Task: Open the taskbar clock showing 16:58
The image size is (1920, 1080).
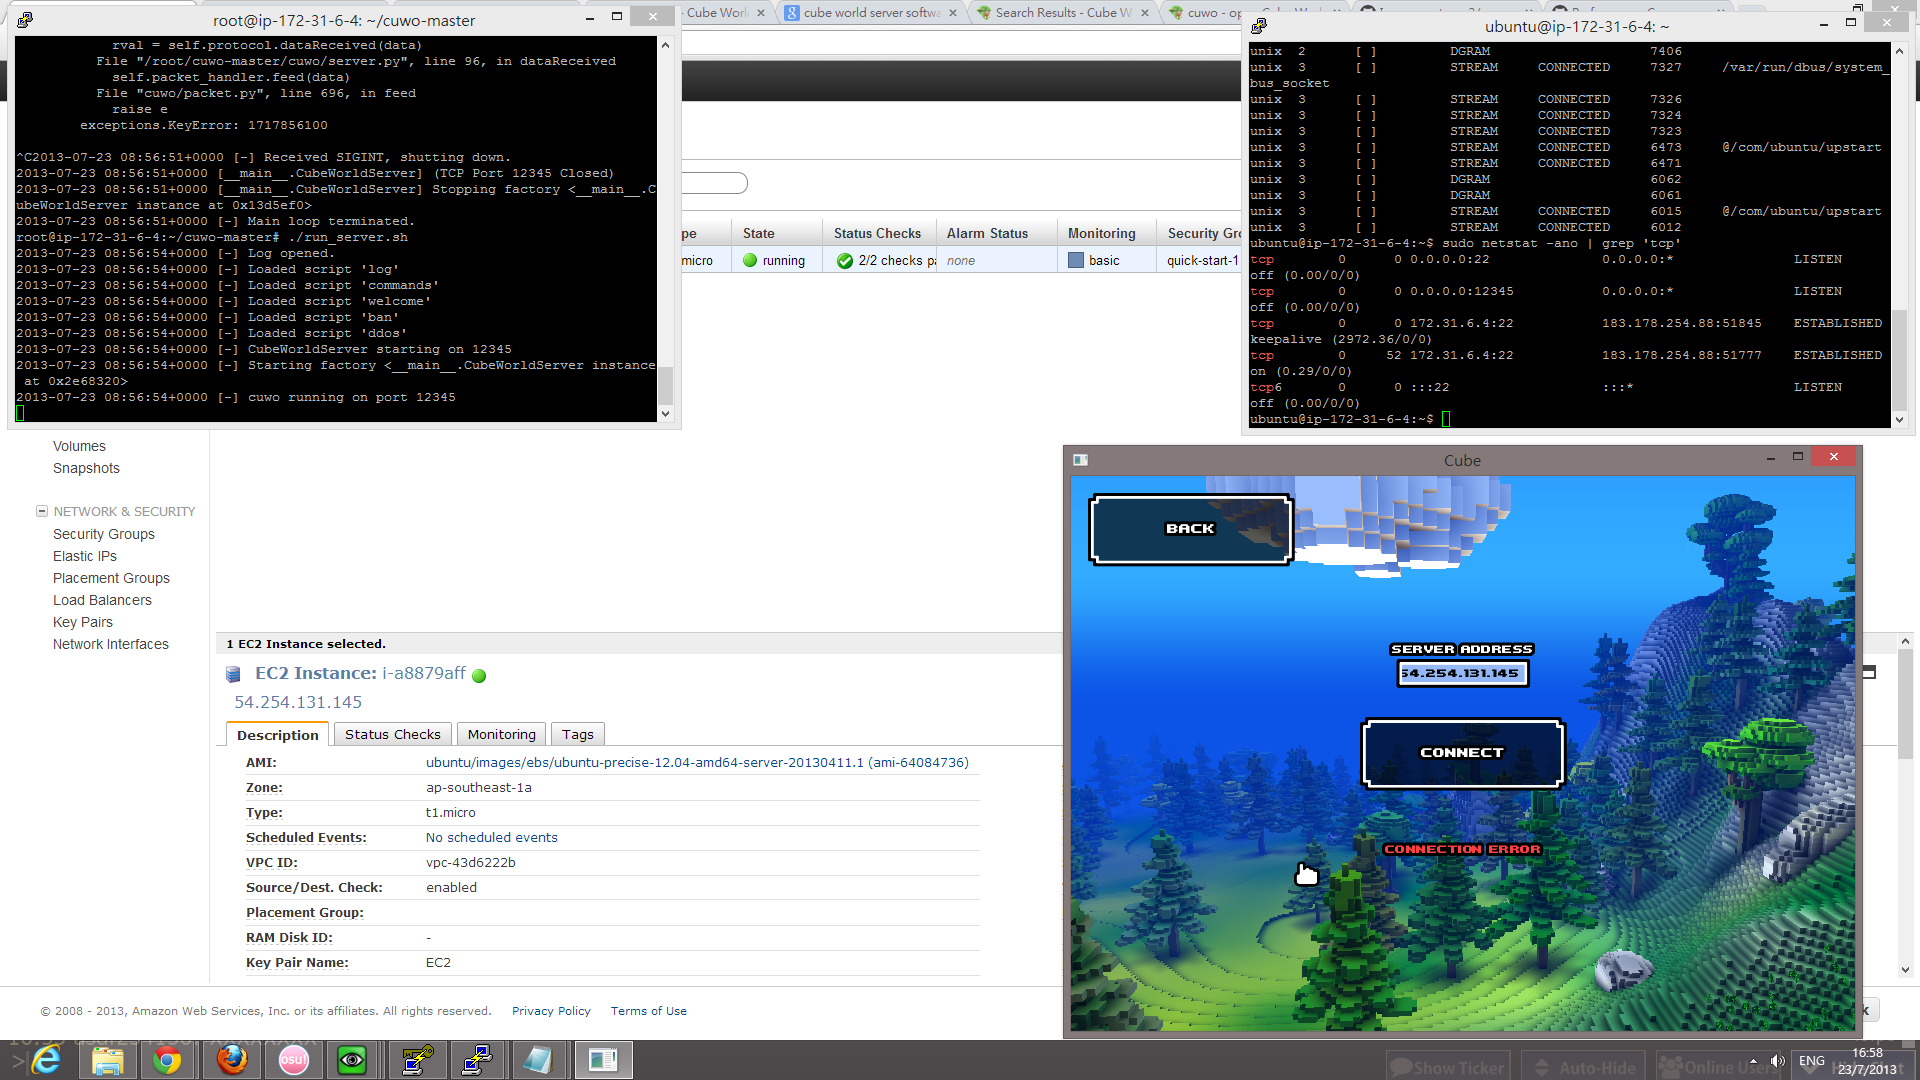Action: point(1867,1061)
